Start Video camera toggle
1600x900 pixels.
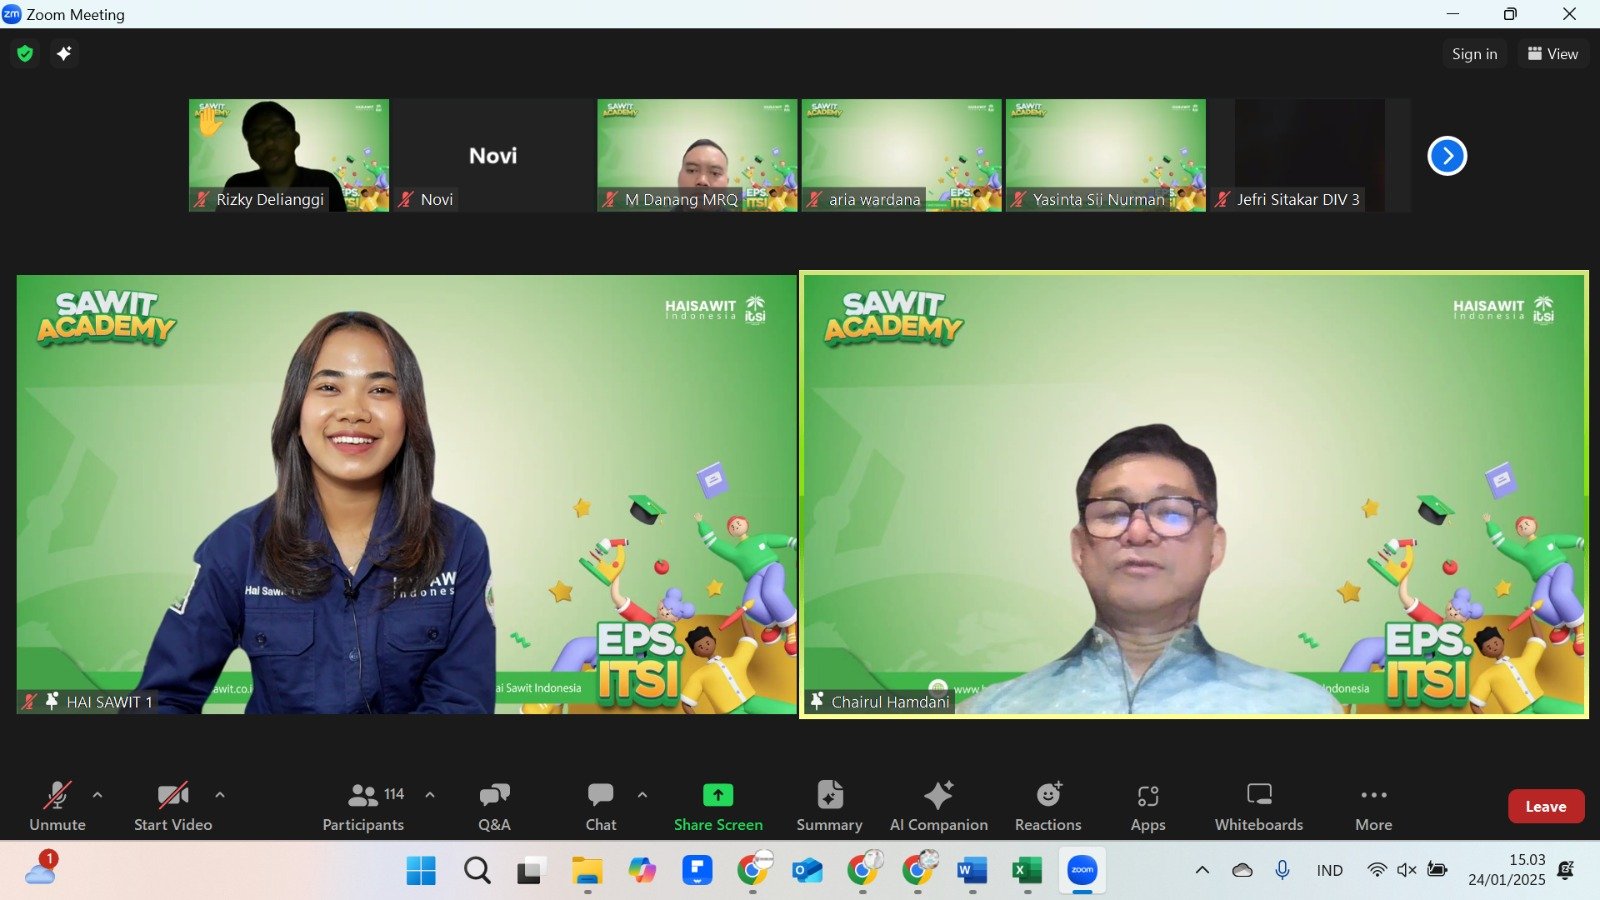tap(173, 806)
